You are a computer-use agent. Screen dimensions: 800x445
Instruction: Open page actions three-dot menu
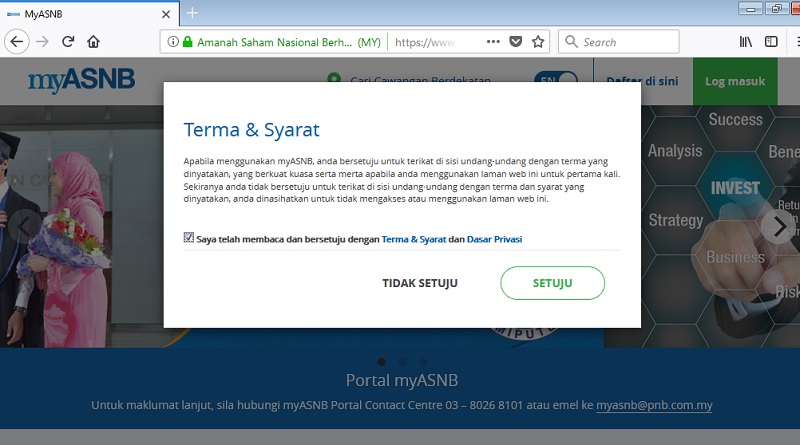tap(493, 41)
